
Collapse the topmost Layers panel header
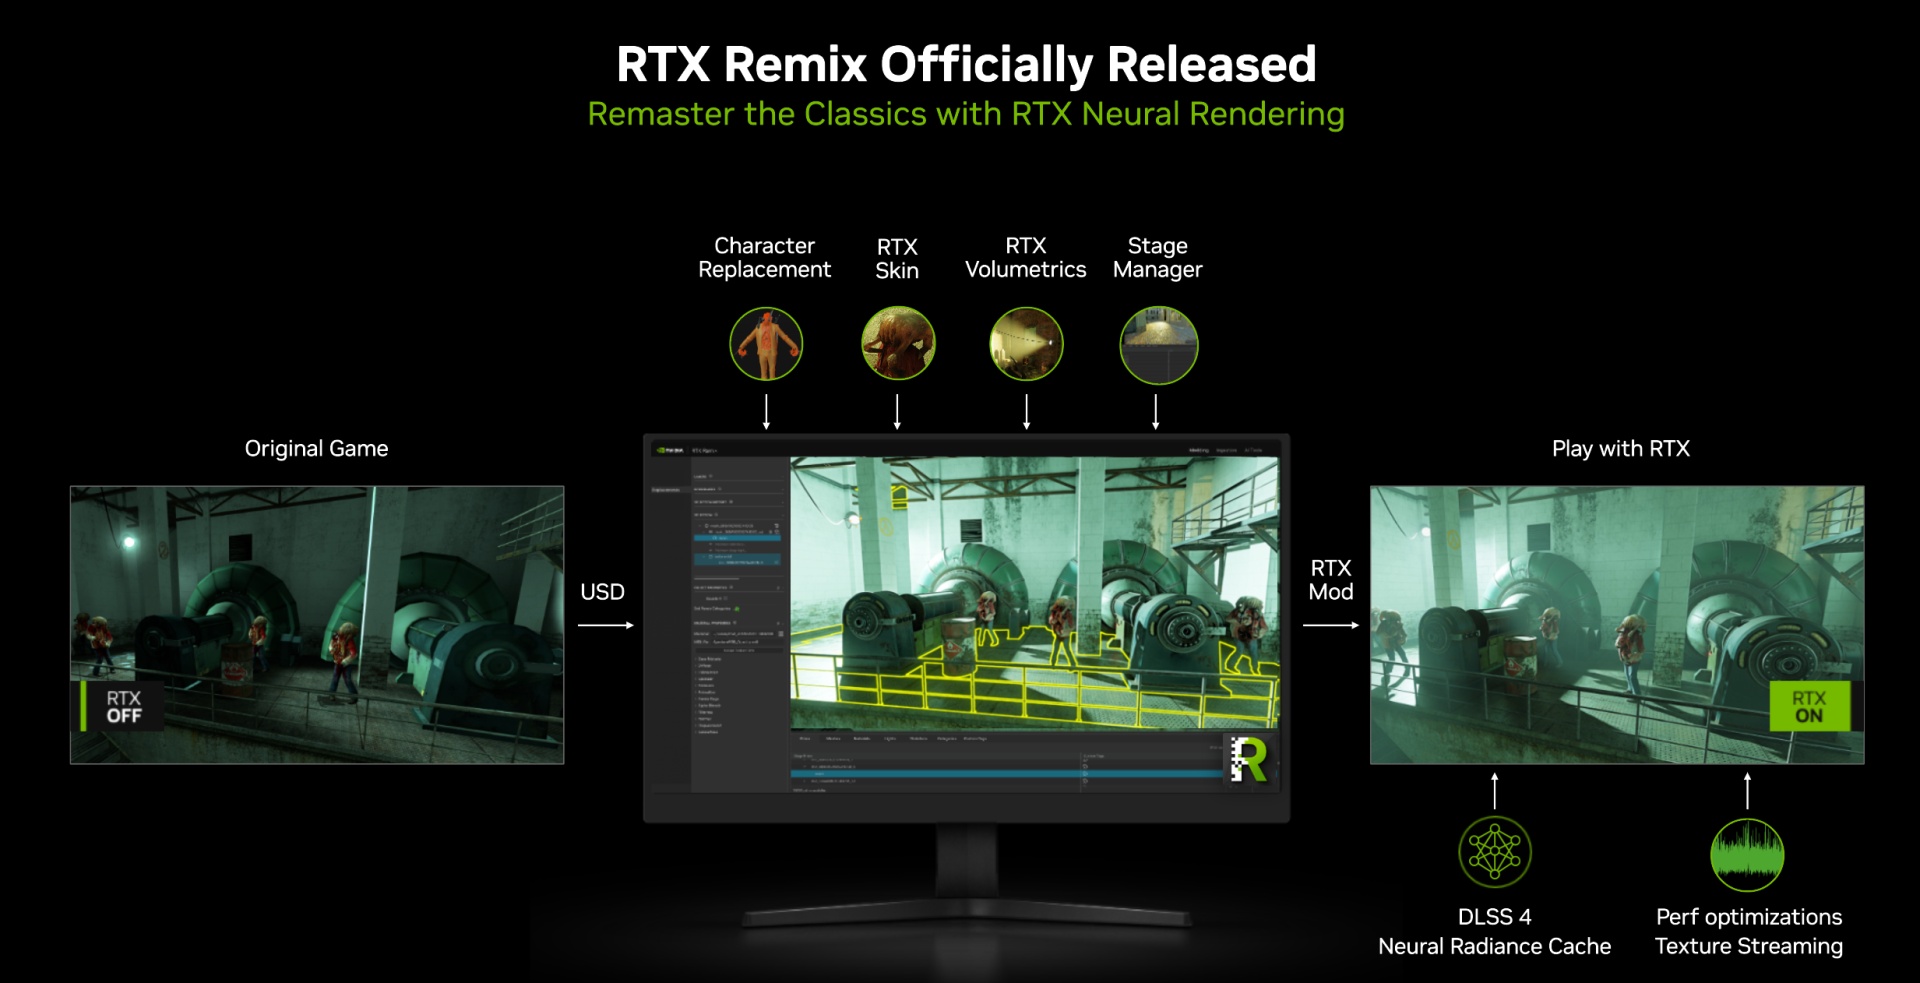pyautogui.click(x=701, y=476)
